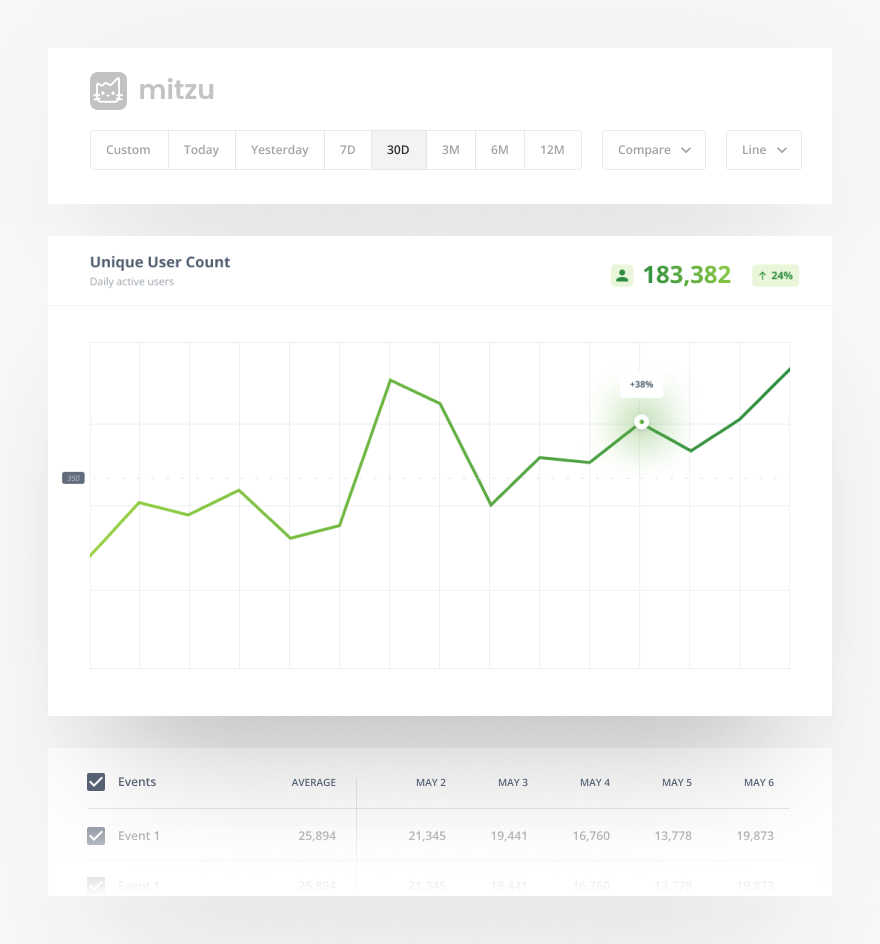Uncheck the Events master checkbox

(x=96, y=781)
